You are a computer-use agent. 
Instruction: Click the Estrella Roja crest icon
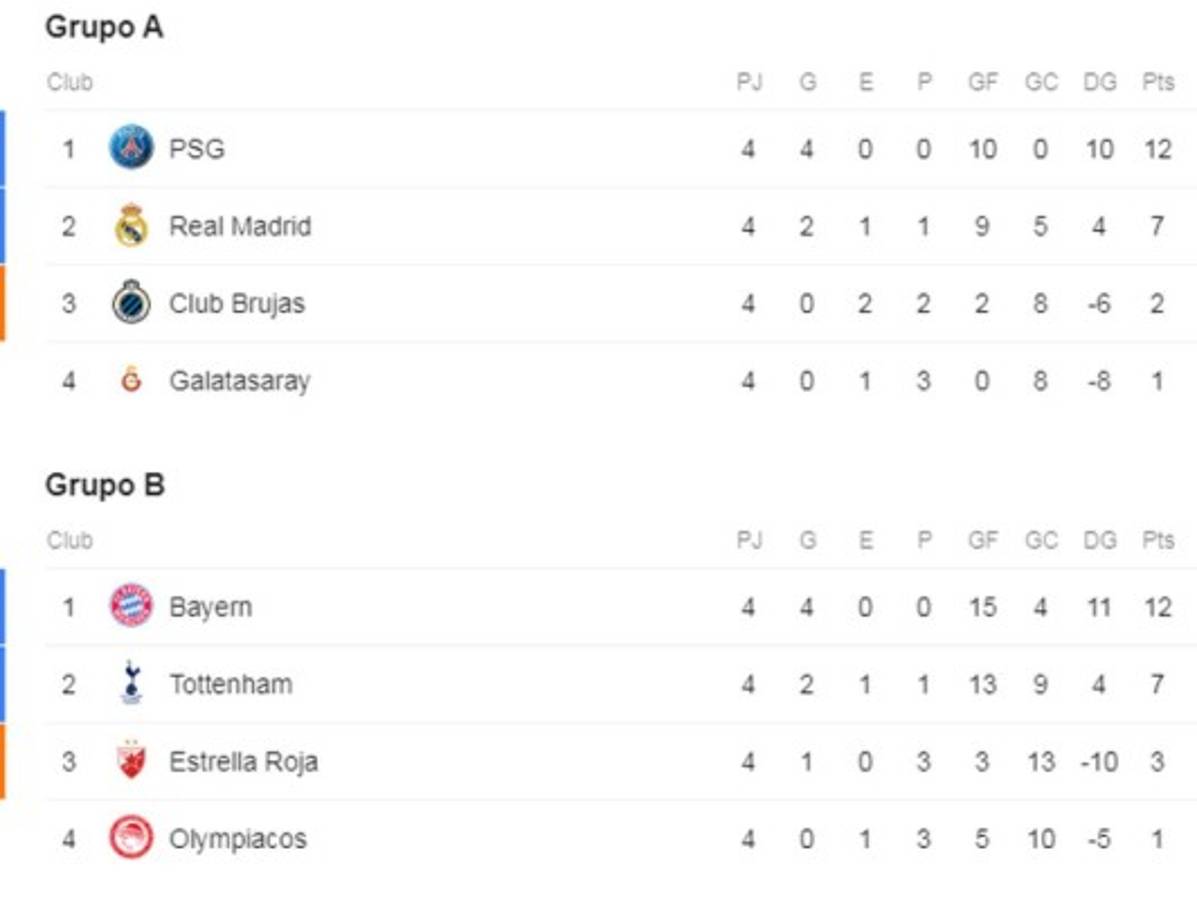tap(131, 761)
